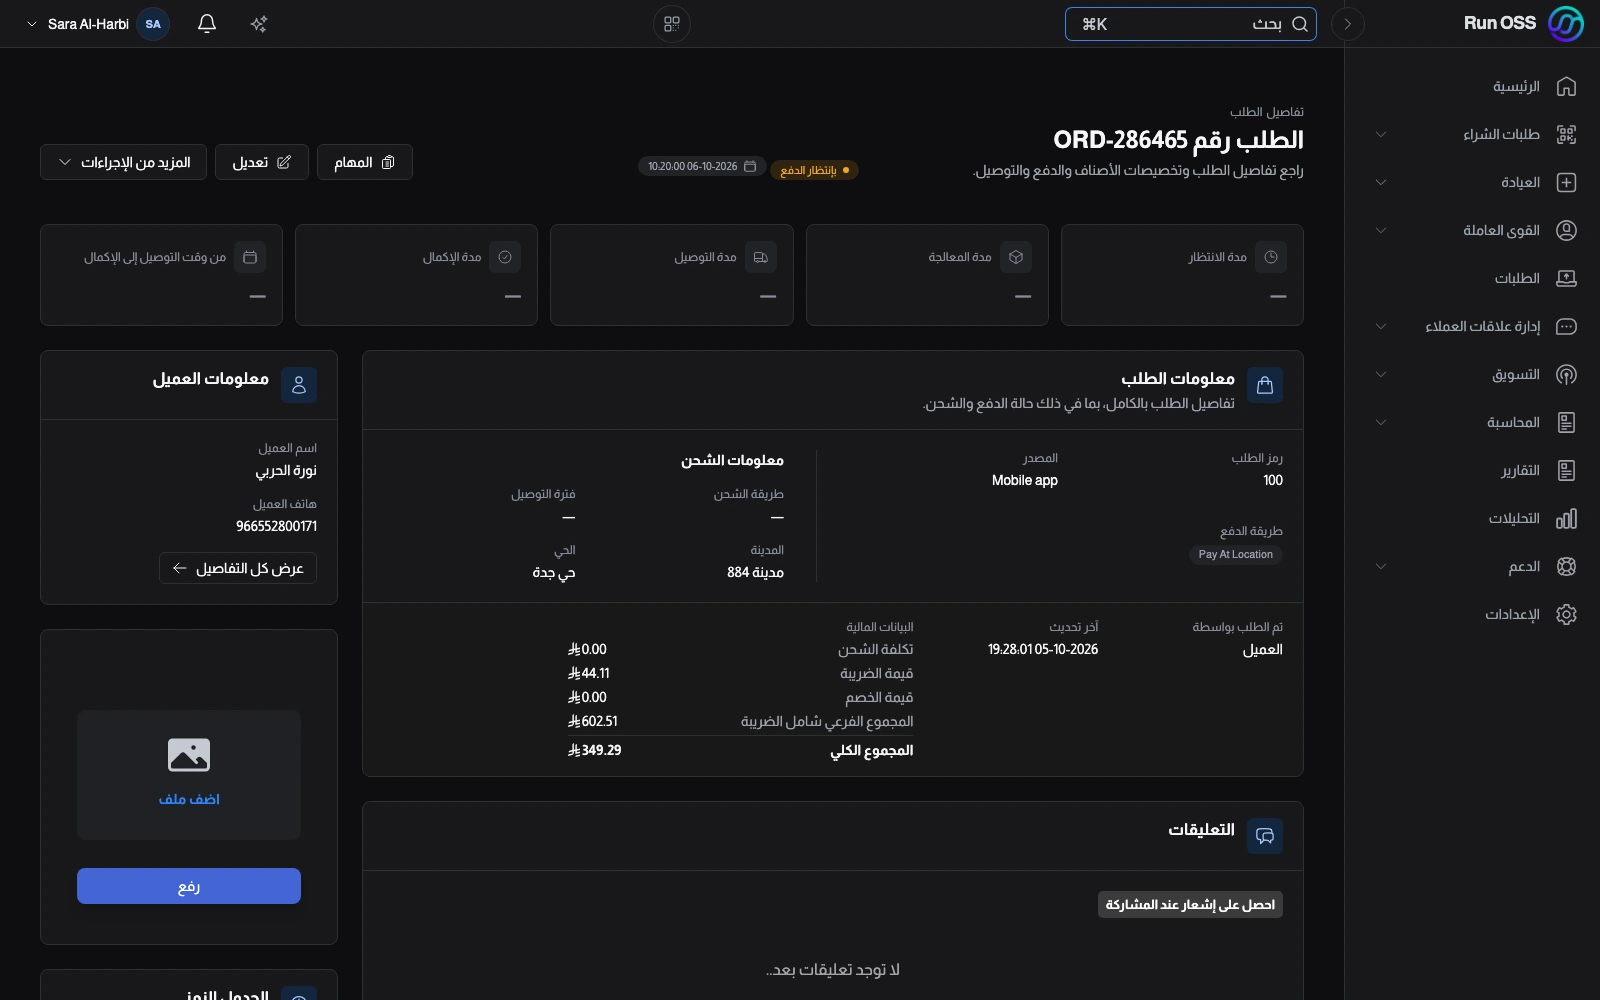Click customer phone 966552800171
The width and height of the screenshot is (1600, 1000).
276,526
